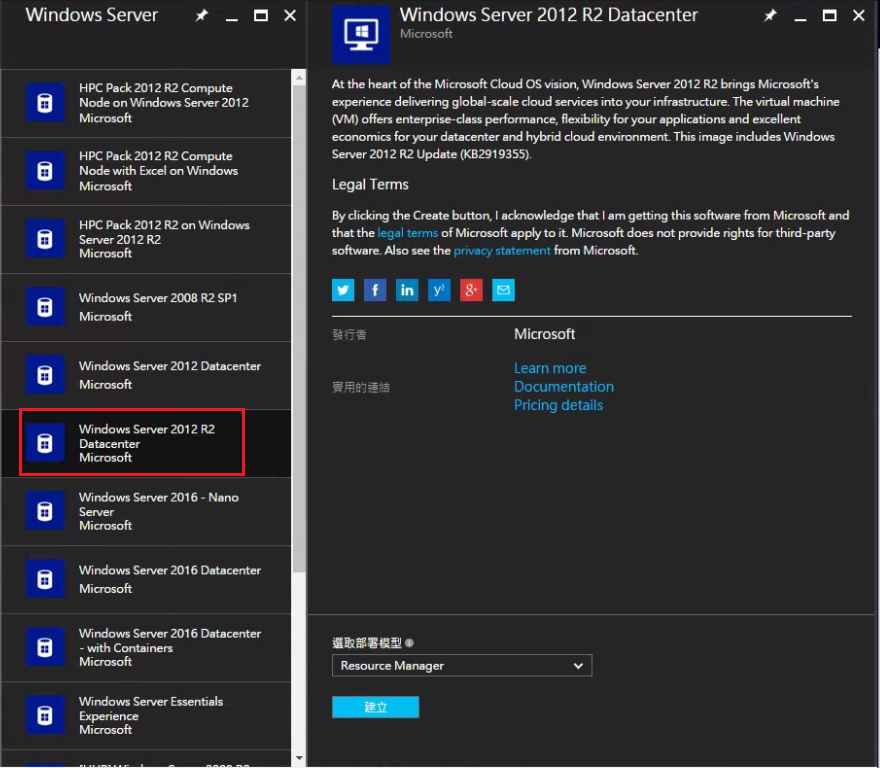Close the Windows Server 2012 R2 Datacenter blade
This screenshot has height=768, width=880.
[859, 16]
